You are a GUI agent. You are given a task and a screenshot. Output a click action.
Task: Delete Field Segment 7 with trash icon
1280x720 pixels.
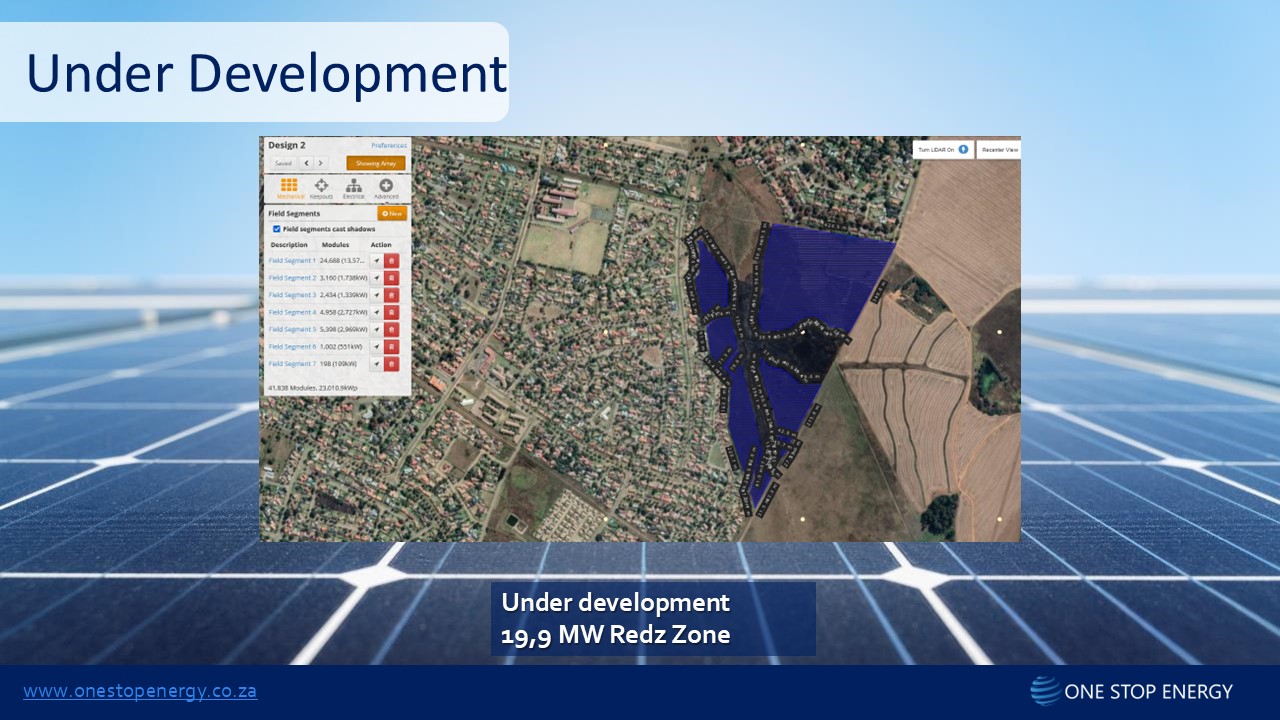pos(391,364)
